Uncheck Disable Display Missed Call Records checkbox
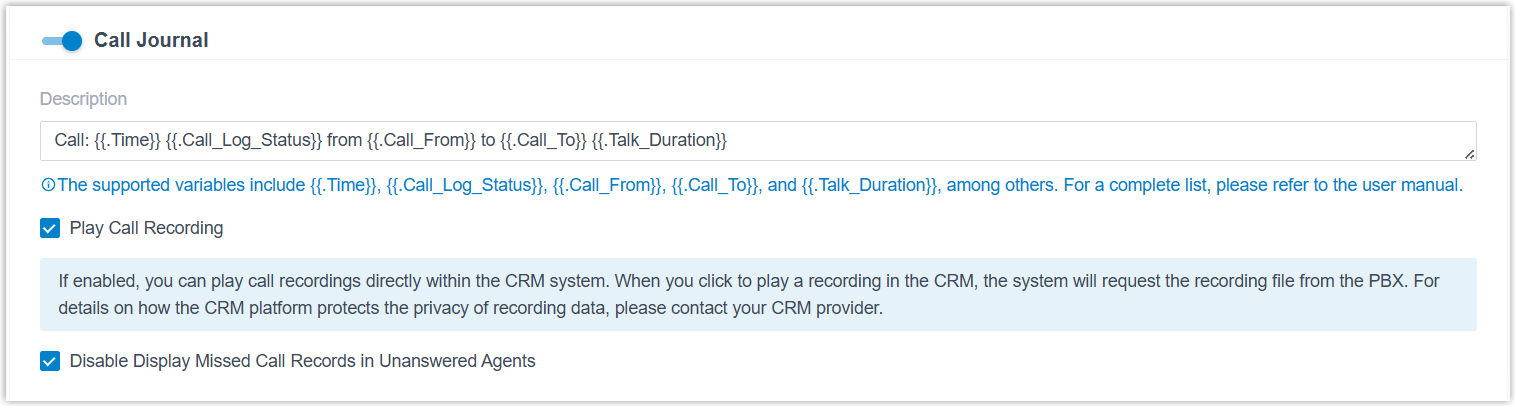1516x407 pixels. [50, 361]
